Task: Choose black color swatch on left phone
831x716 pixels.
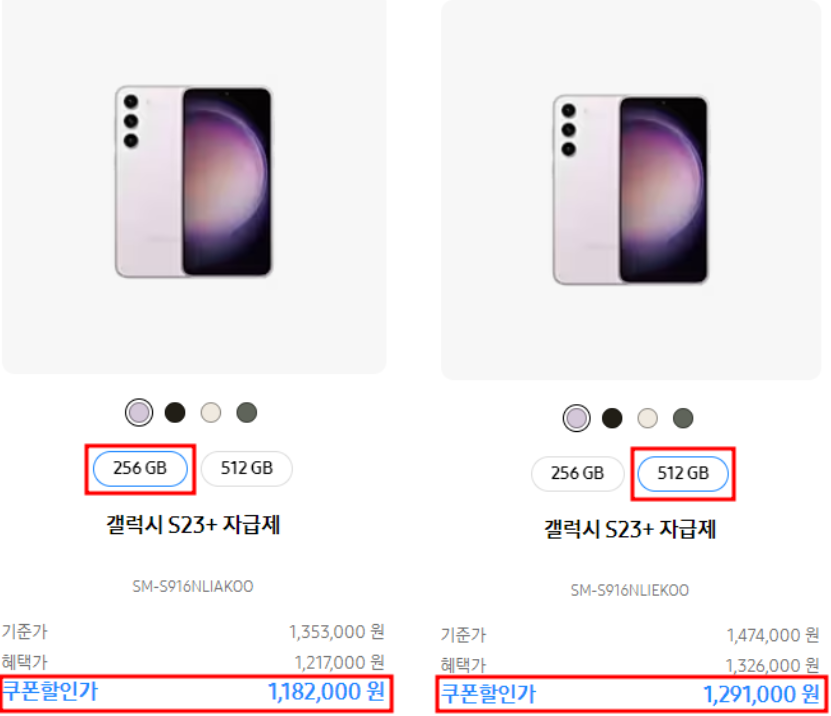Action: [x=175, y=412]
